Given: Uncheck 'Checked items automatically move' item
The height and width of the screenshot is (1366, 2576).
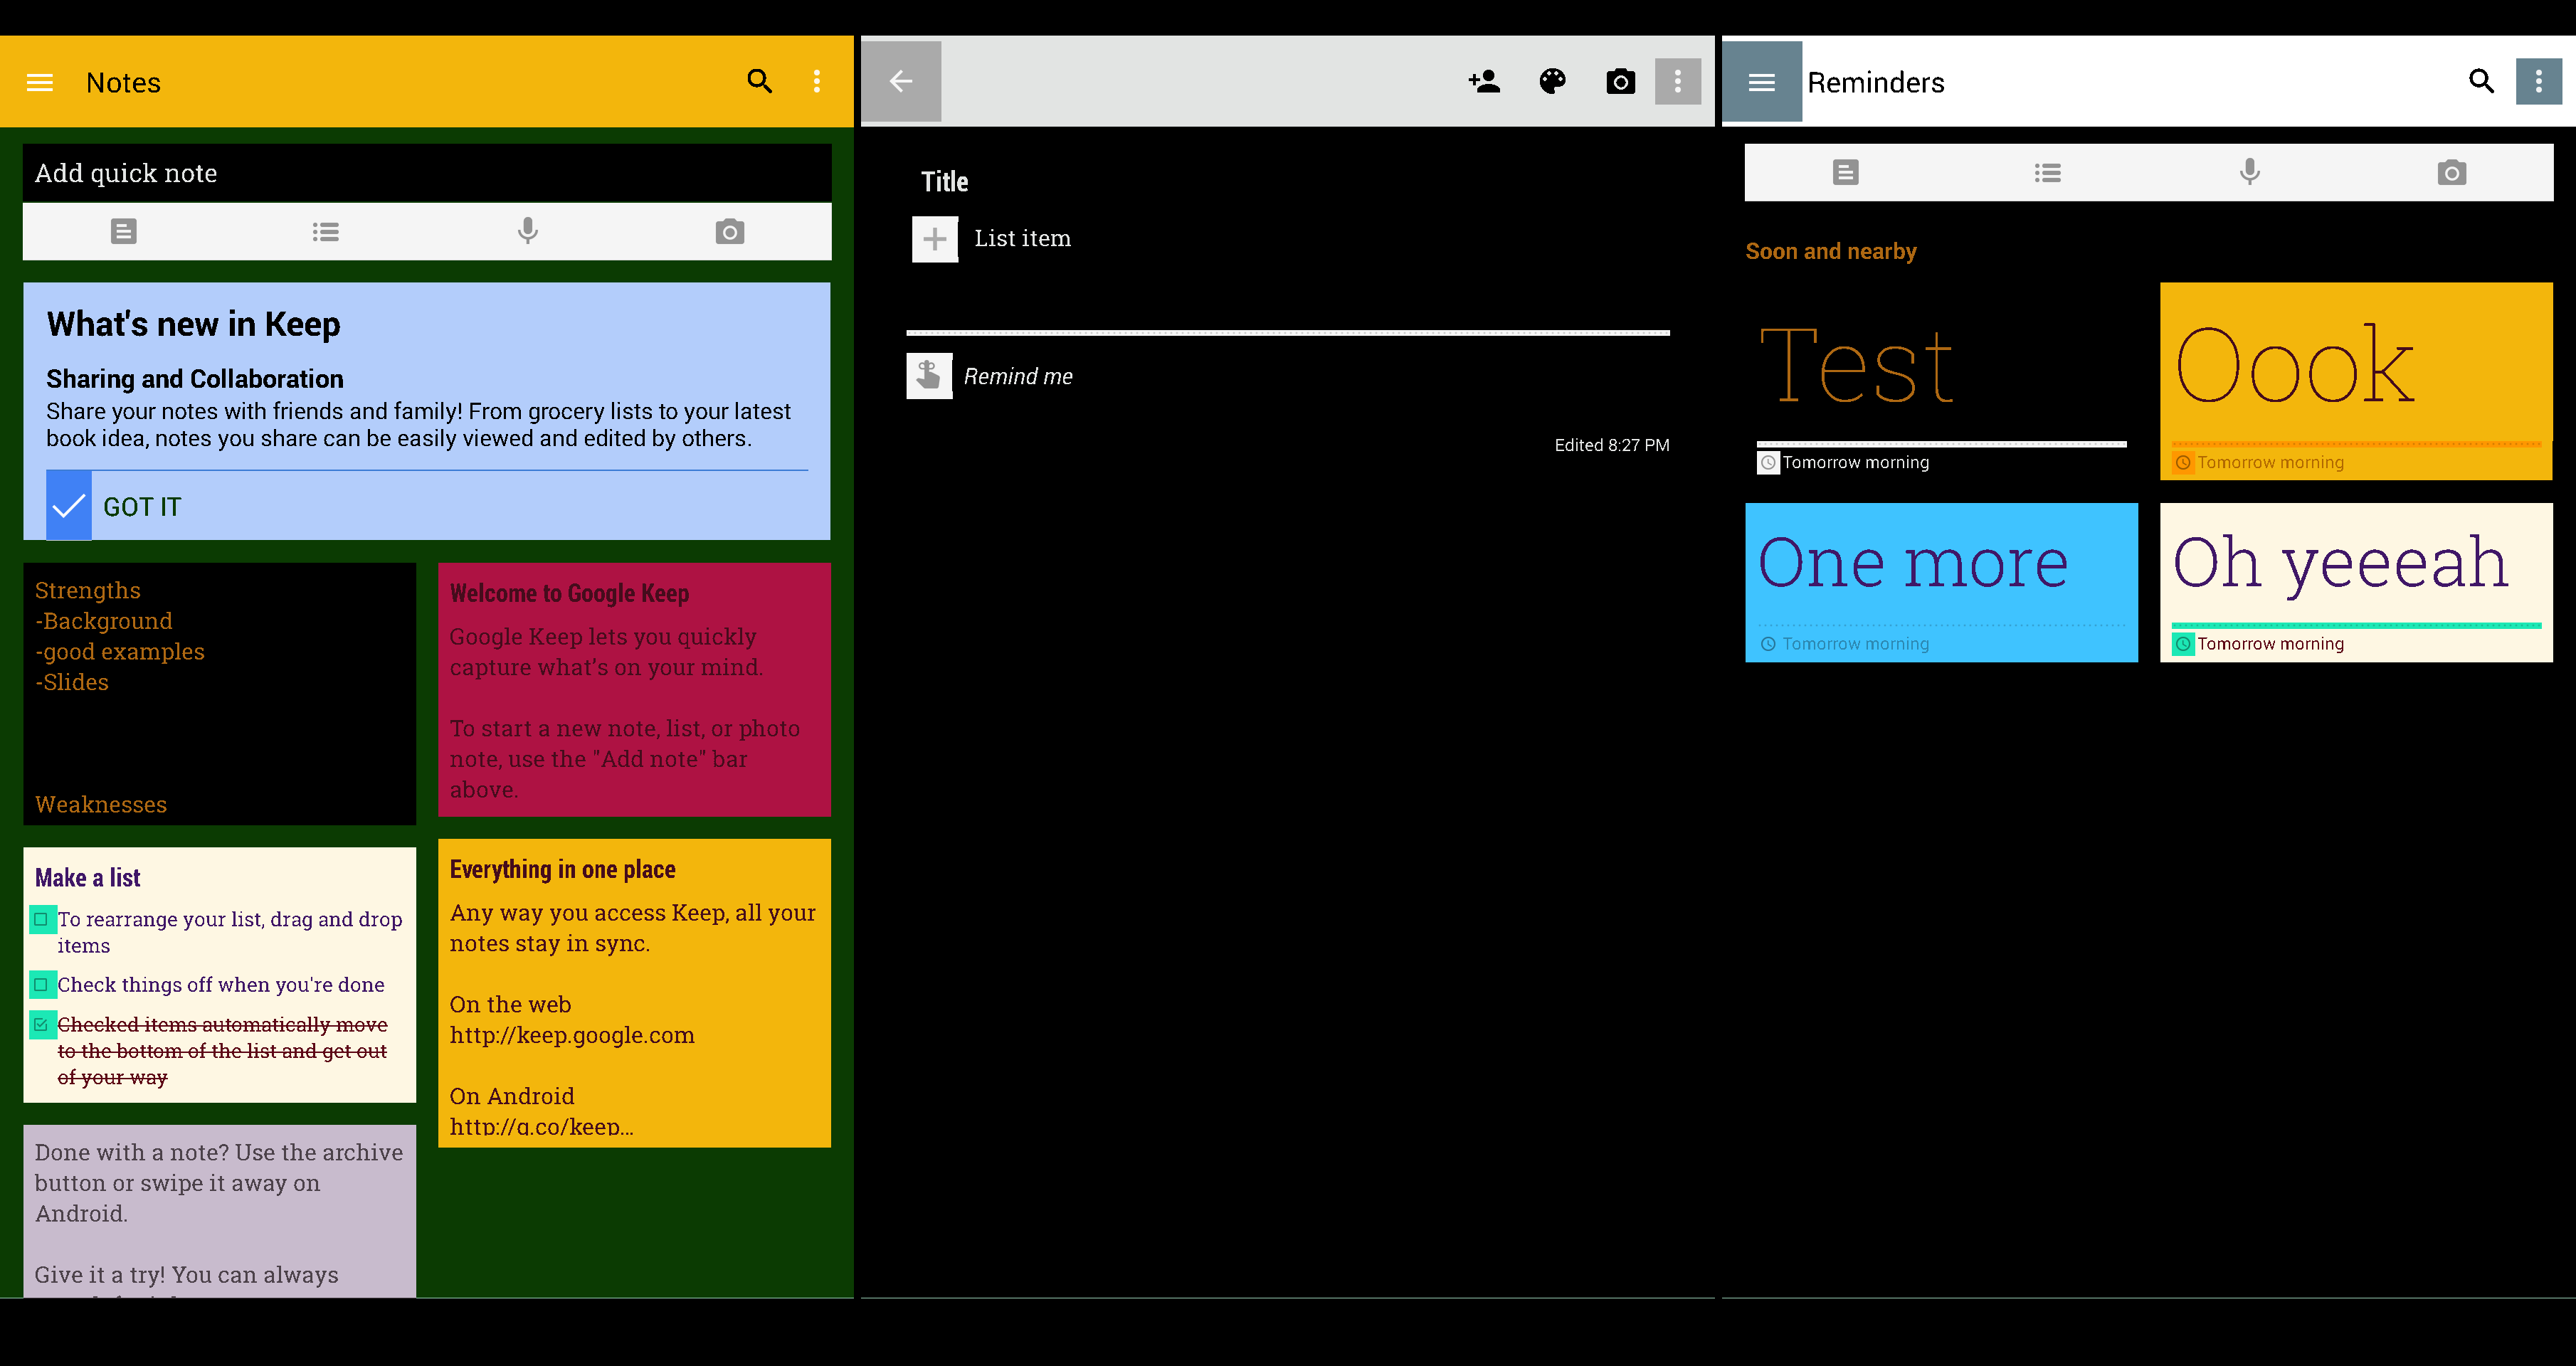Looking at the screenshot, I should 41,1024.
